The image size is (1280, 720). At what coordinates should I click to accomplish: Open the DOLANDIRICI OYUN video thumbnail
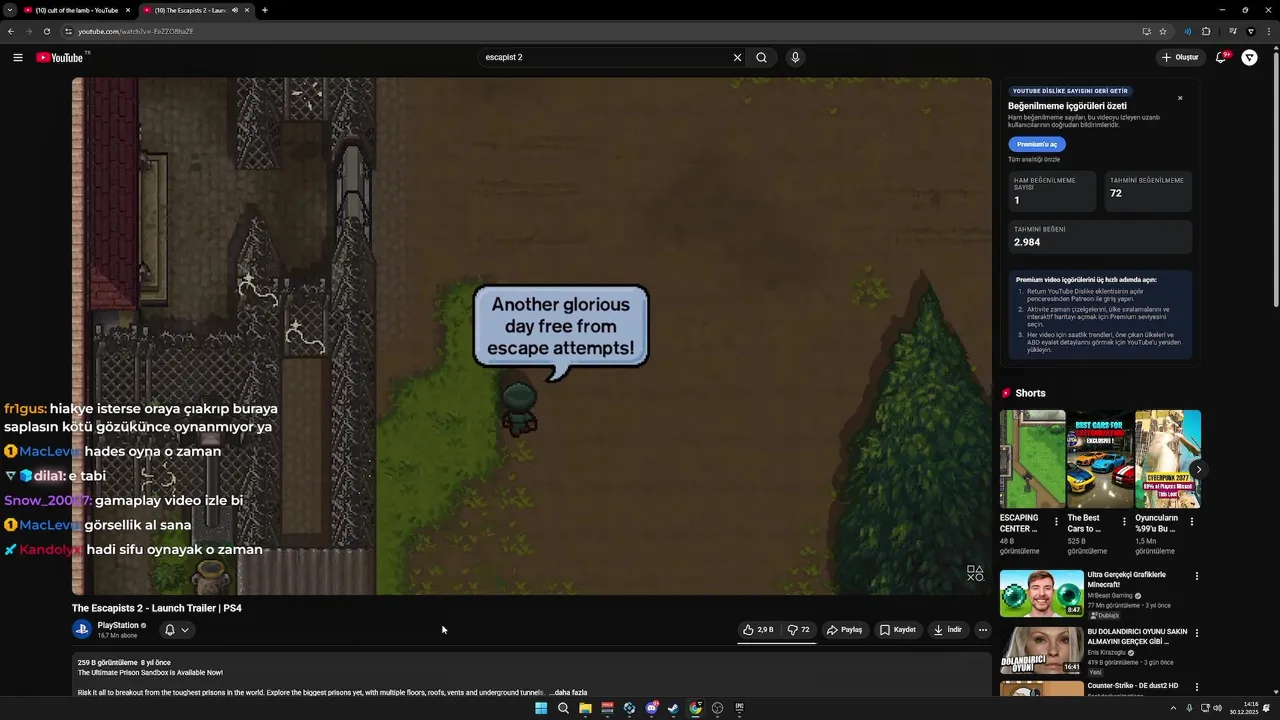click(x=1042, y=650)
